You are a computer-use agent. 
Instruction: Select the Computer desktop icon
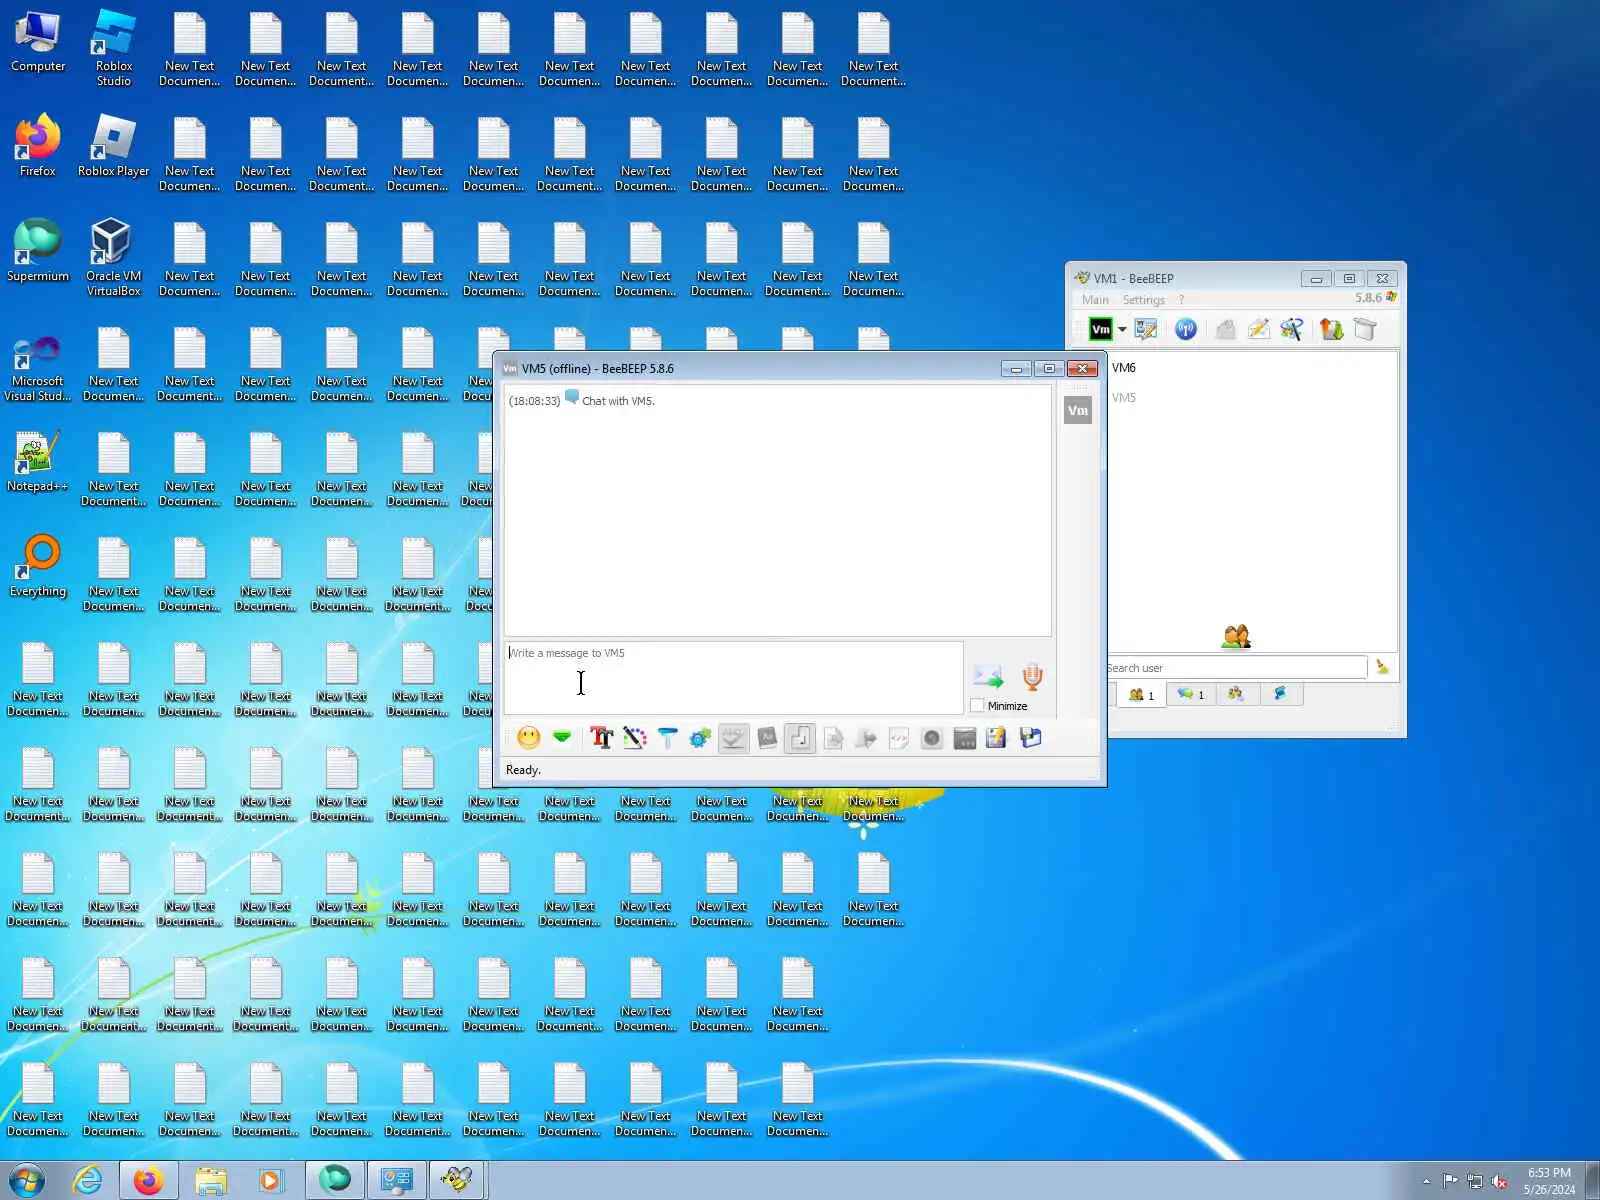click(x=38, y=43)
